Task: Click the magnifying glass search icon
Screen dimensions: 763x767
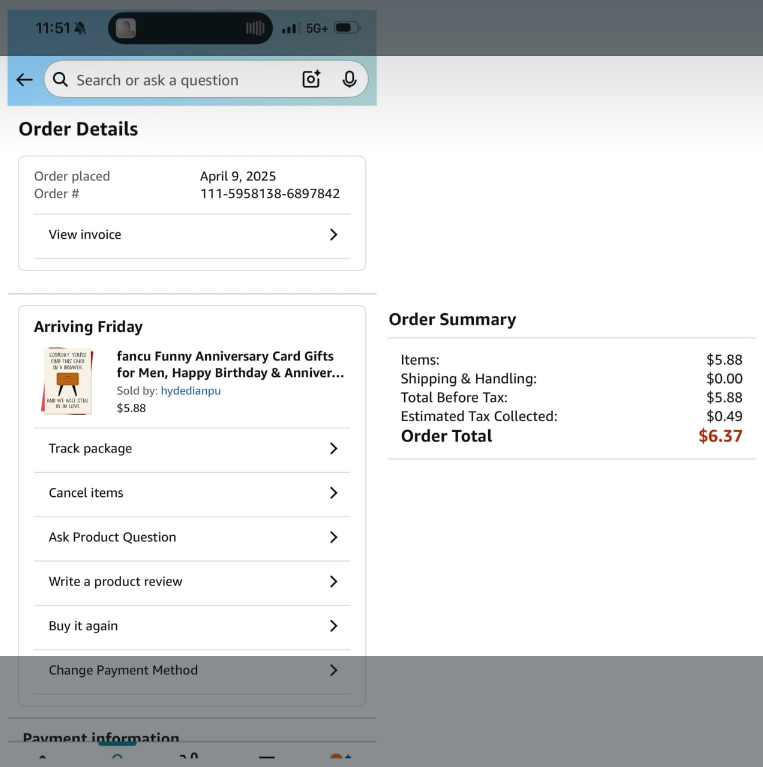Action: (61, 80)
